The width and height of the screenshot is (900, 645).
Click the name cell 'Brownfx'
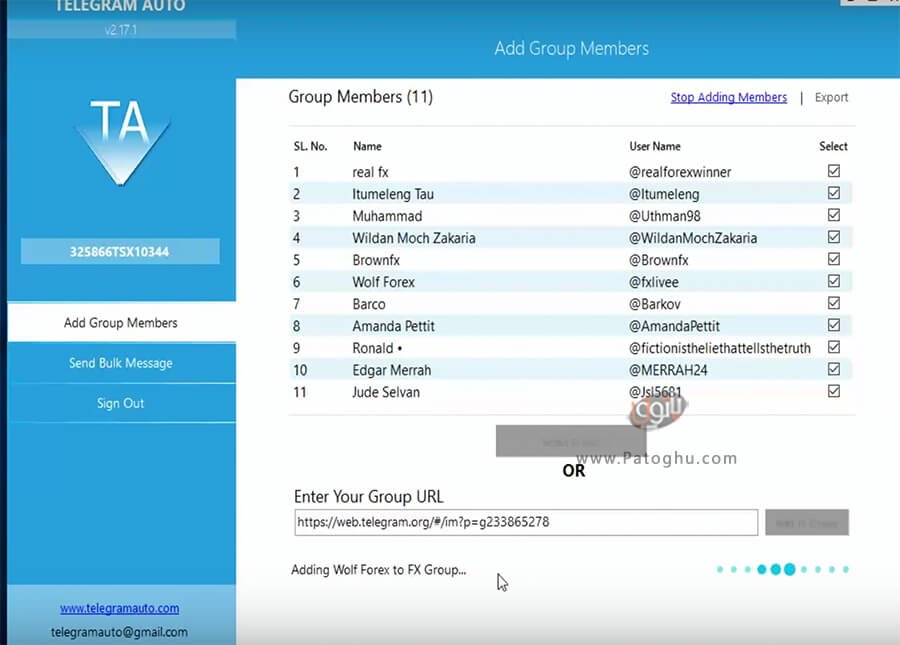[376, 260]
